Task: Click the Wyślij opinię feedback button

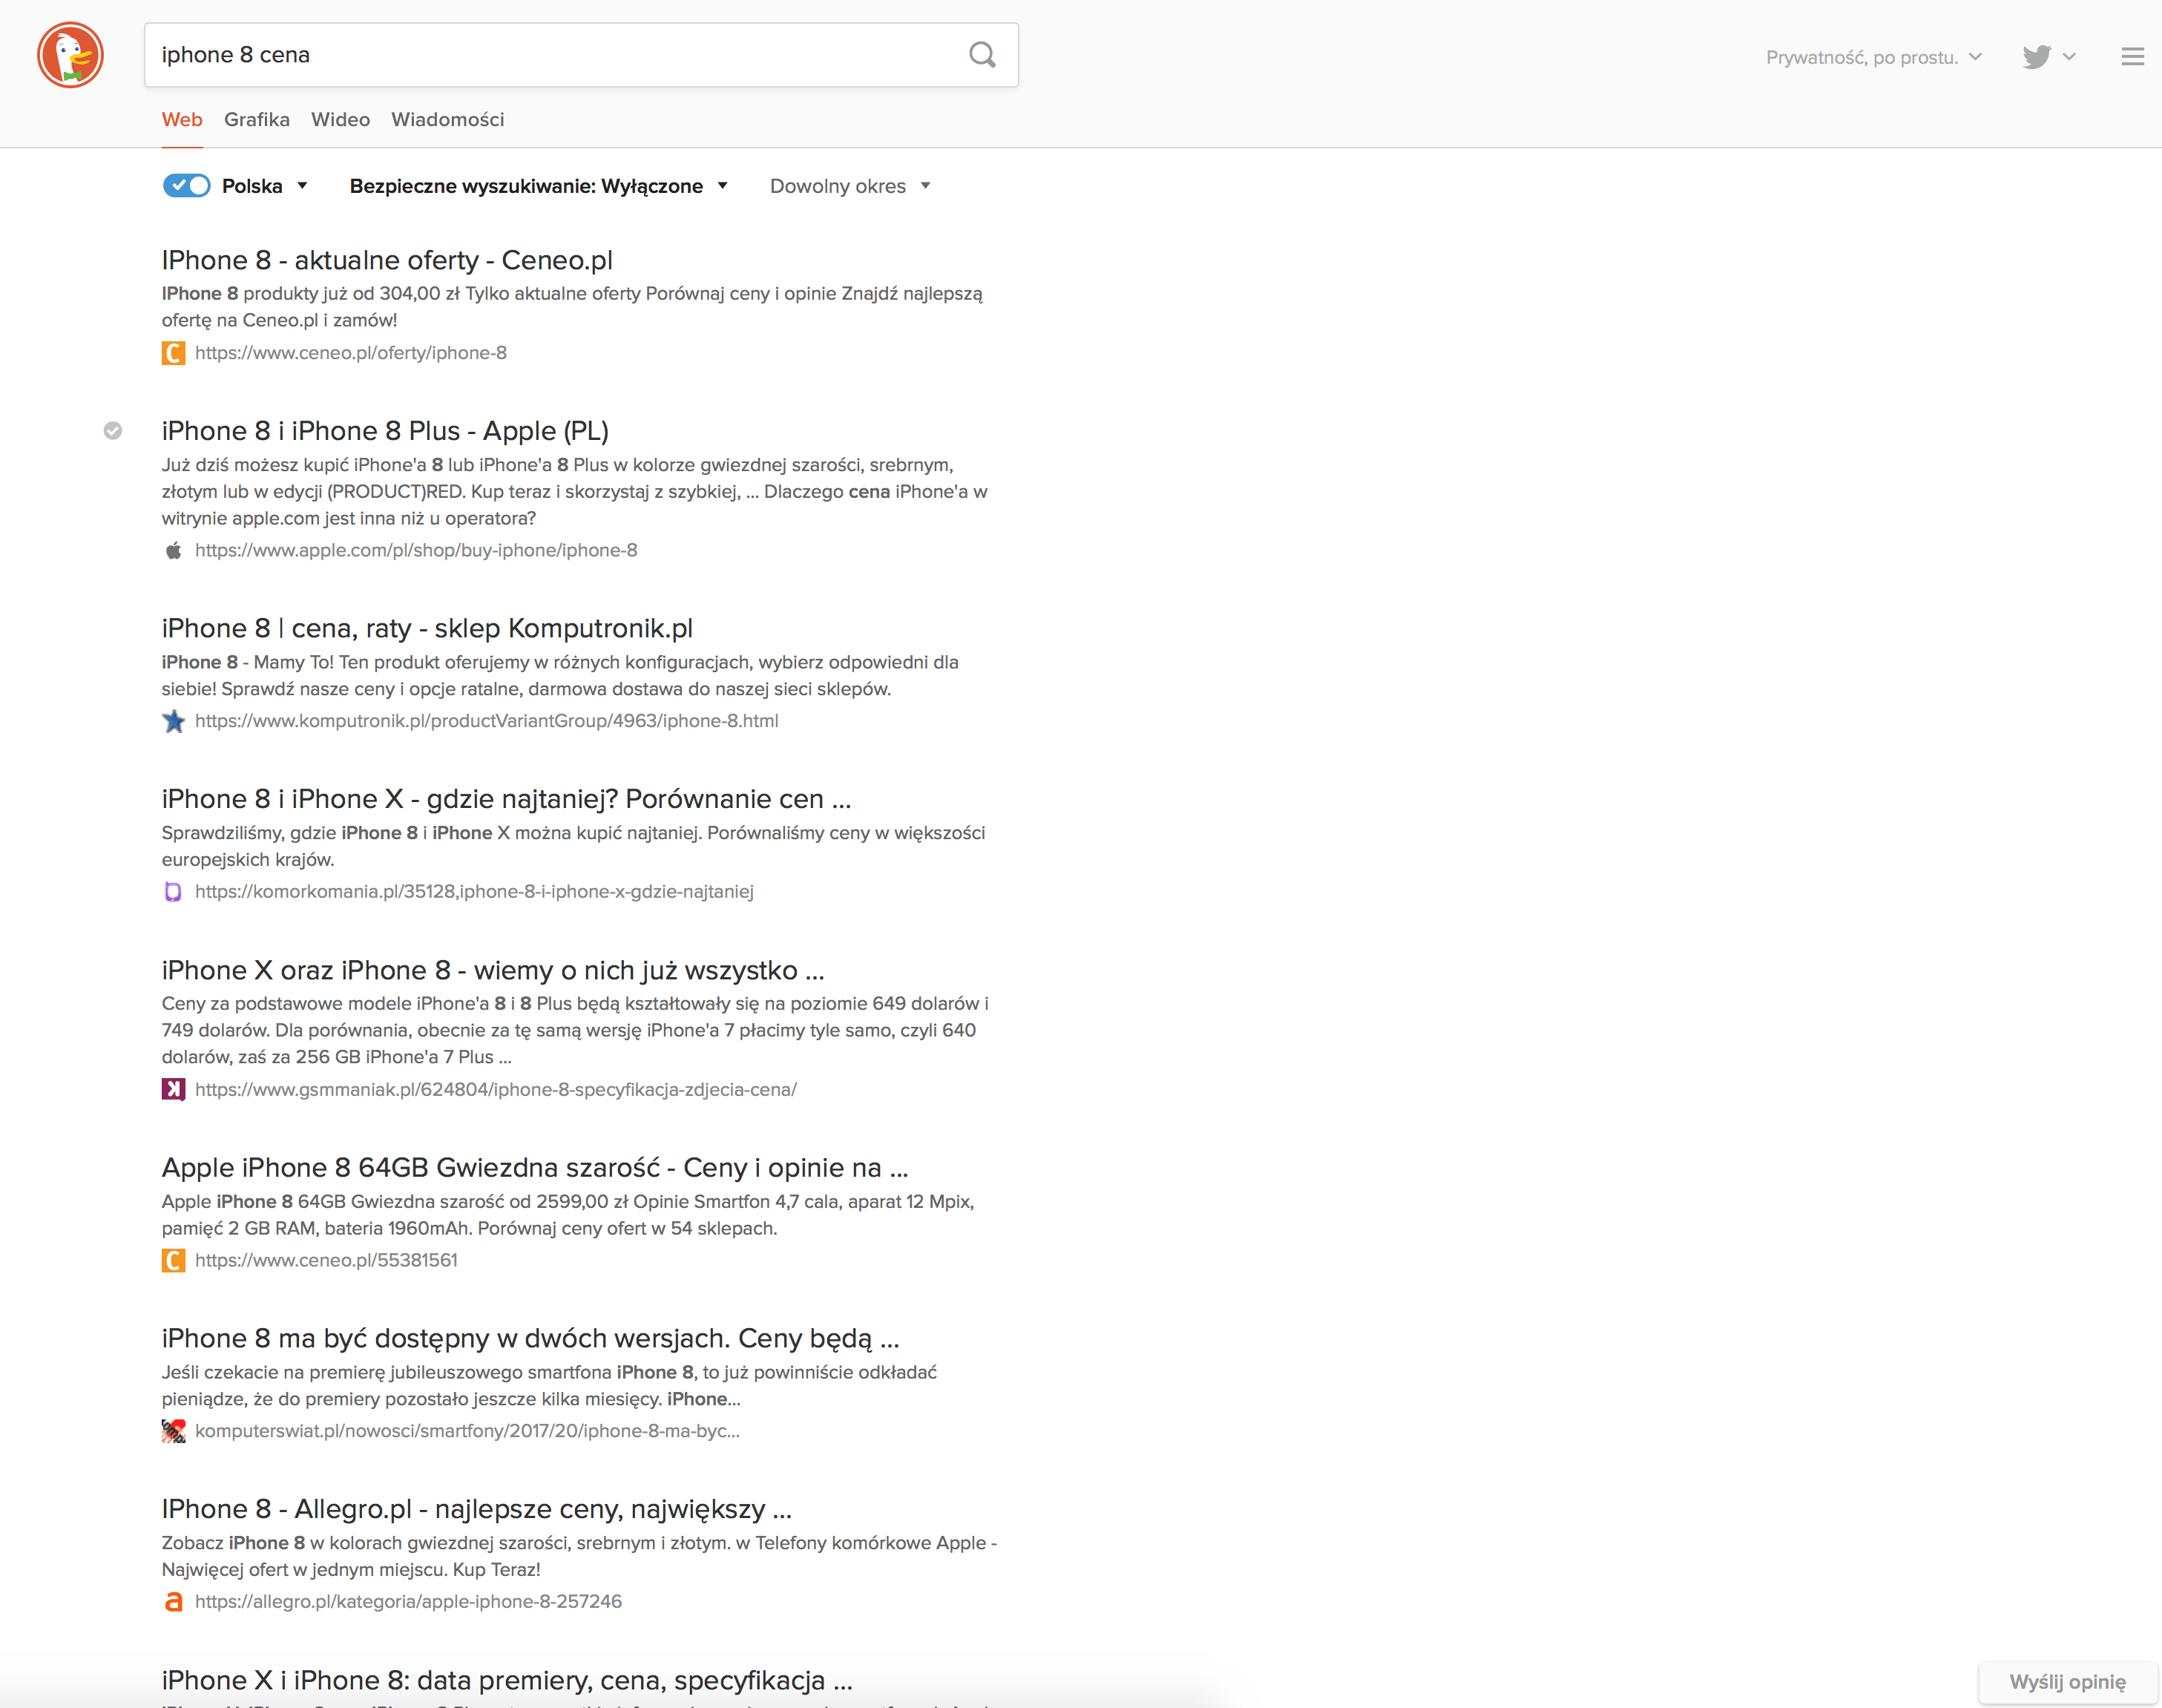Action: tap(2068, 1682)
